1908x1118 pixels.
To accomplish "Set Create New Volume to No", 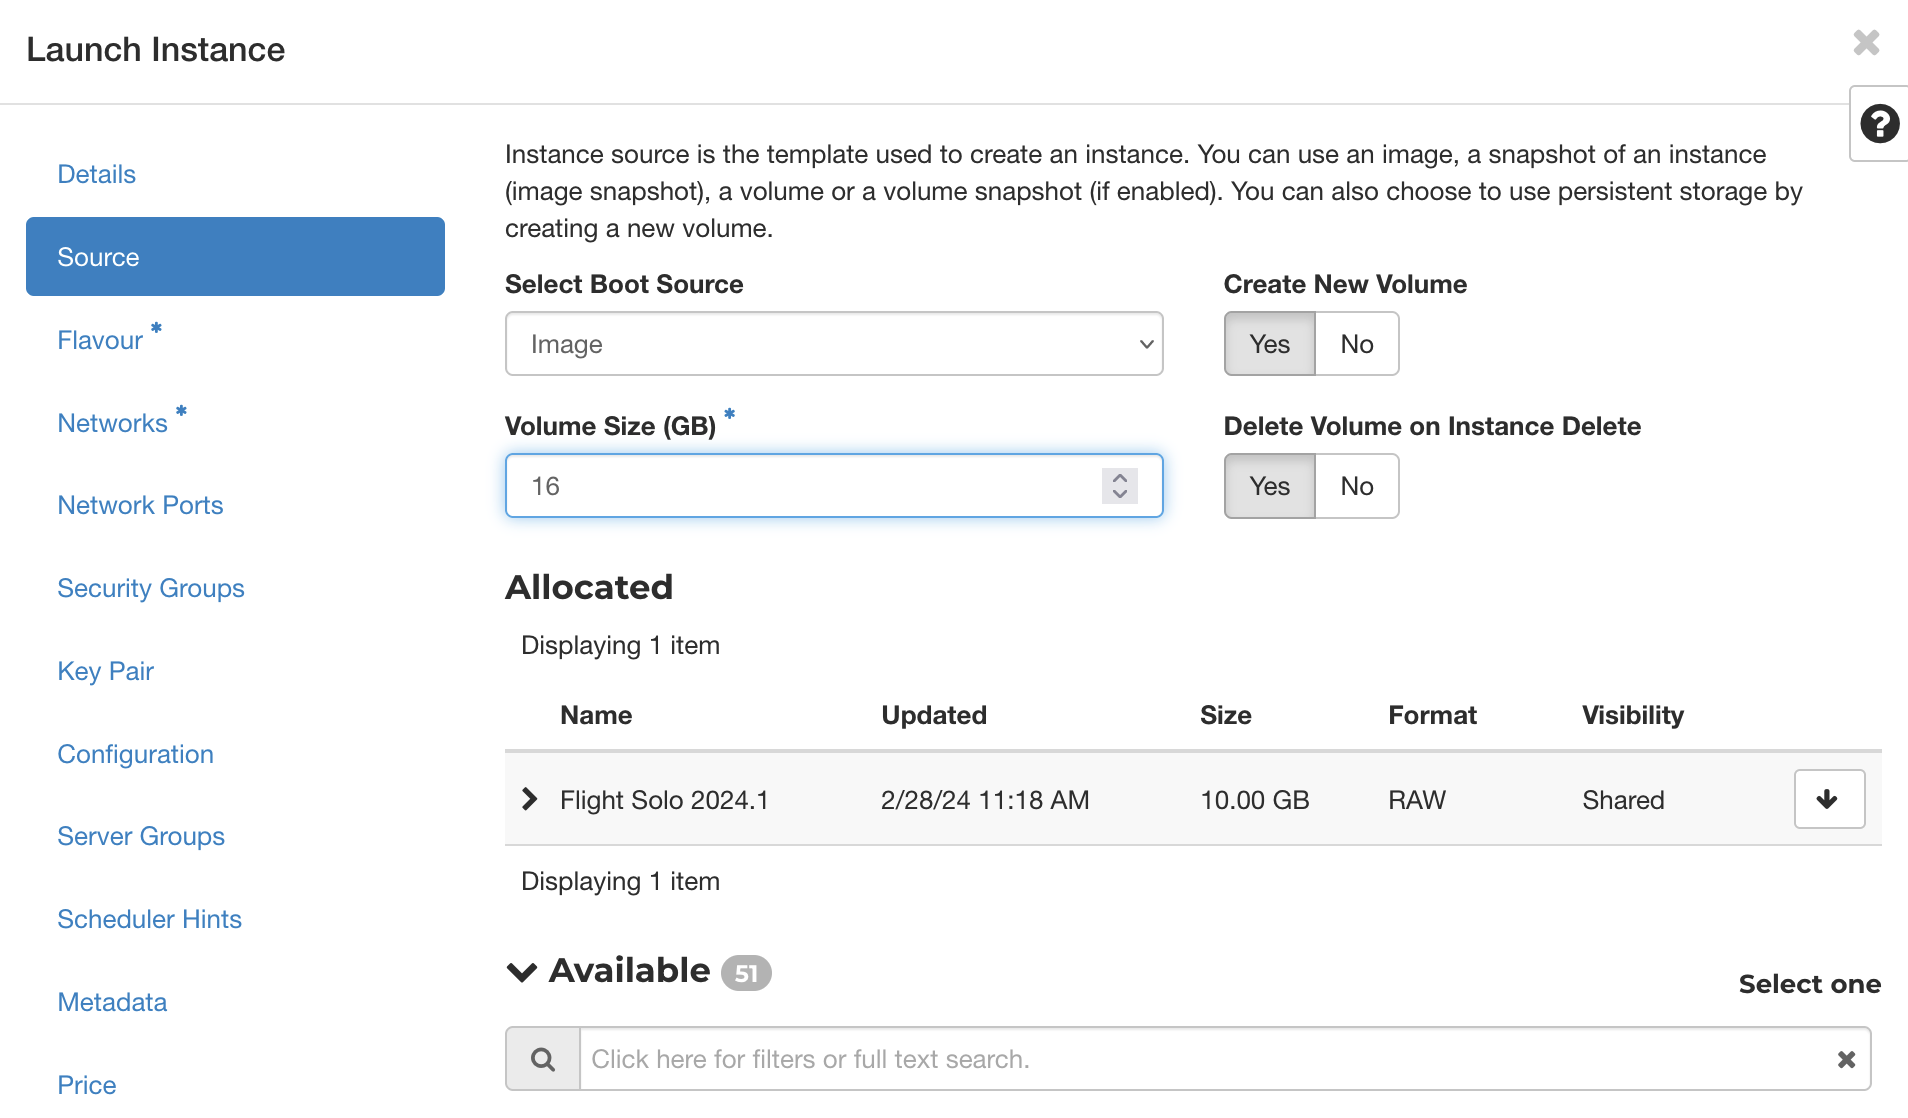I will (1356, 344).
